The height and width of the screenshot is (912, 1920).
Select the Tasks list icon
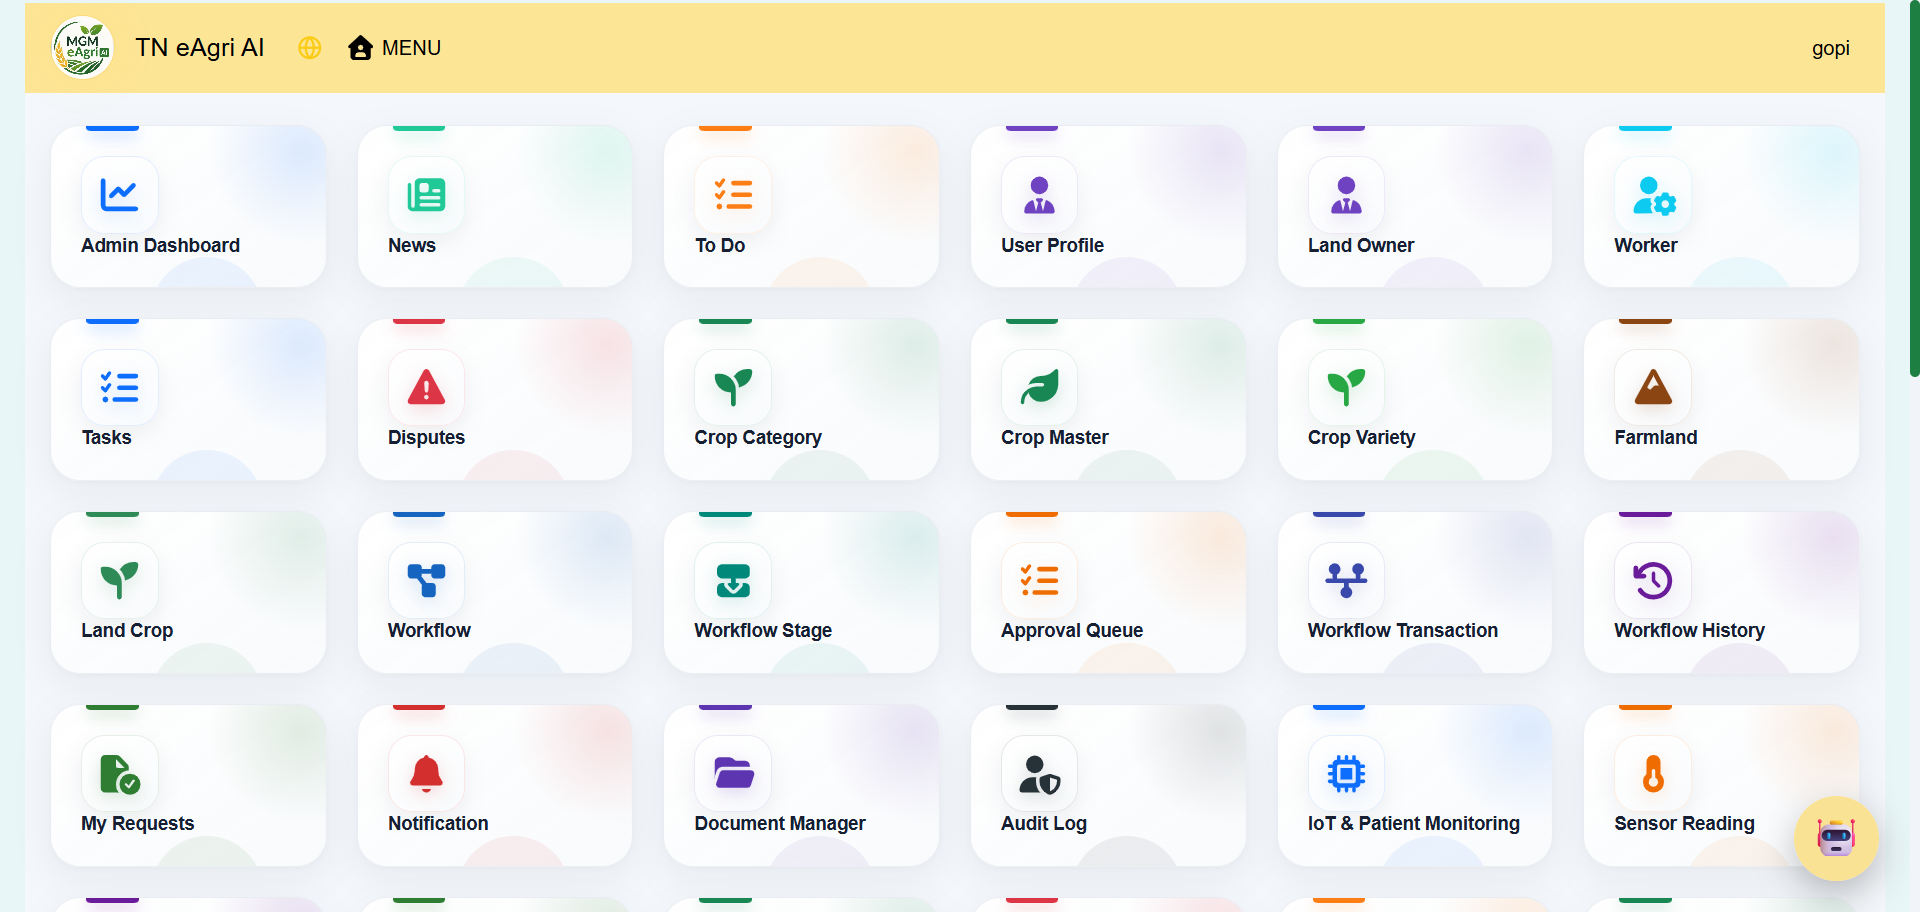tap(119, 387)
